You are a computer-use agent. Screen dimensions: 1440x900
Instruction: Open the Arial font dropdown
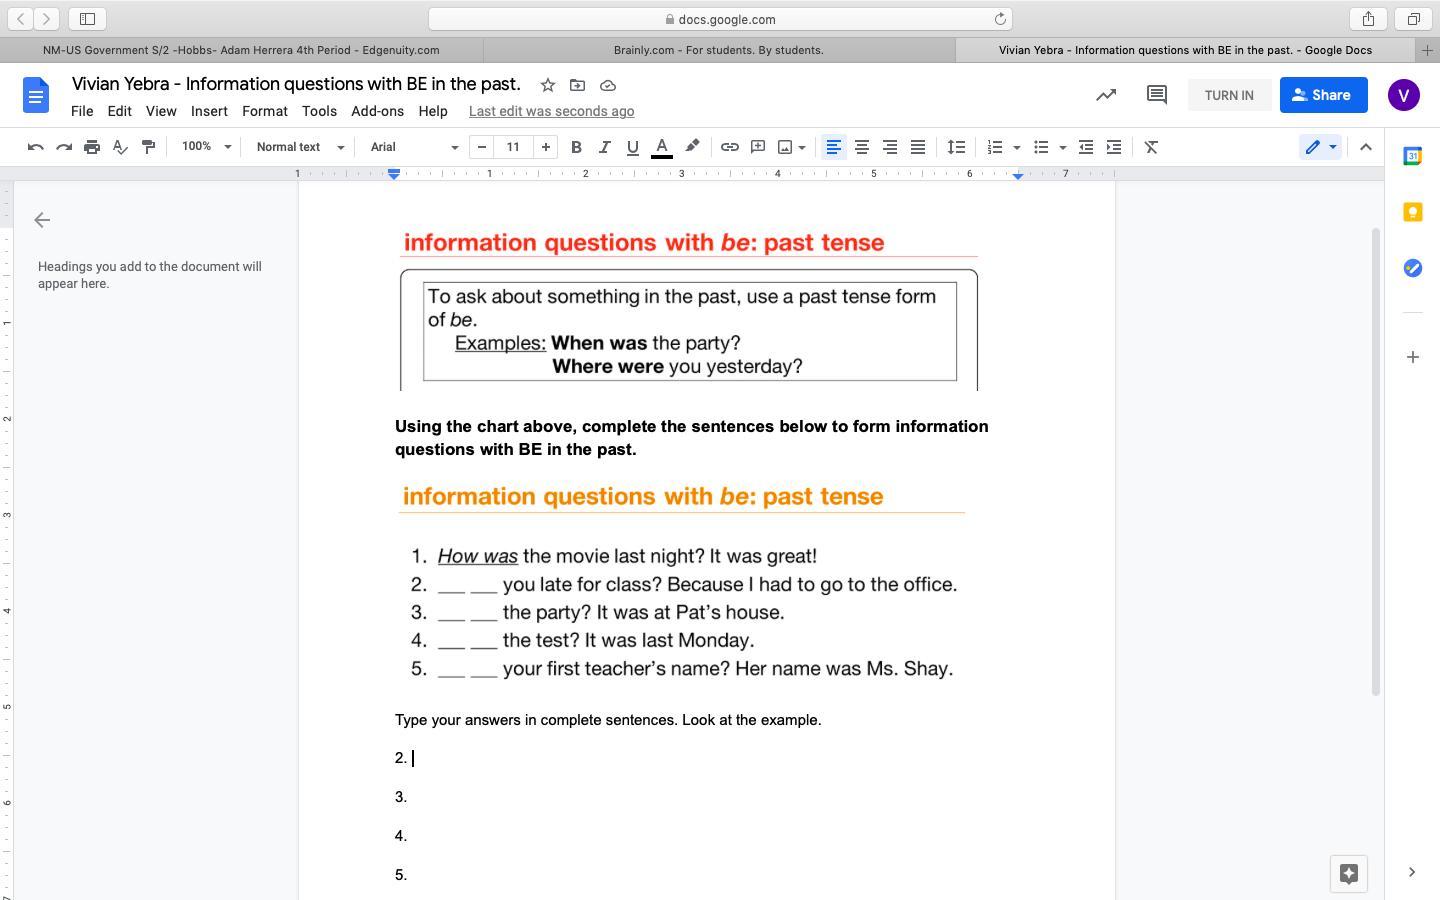tap(413, 147)
